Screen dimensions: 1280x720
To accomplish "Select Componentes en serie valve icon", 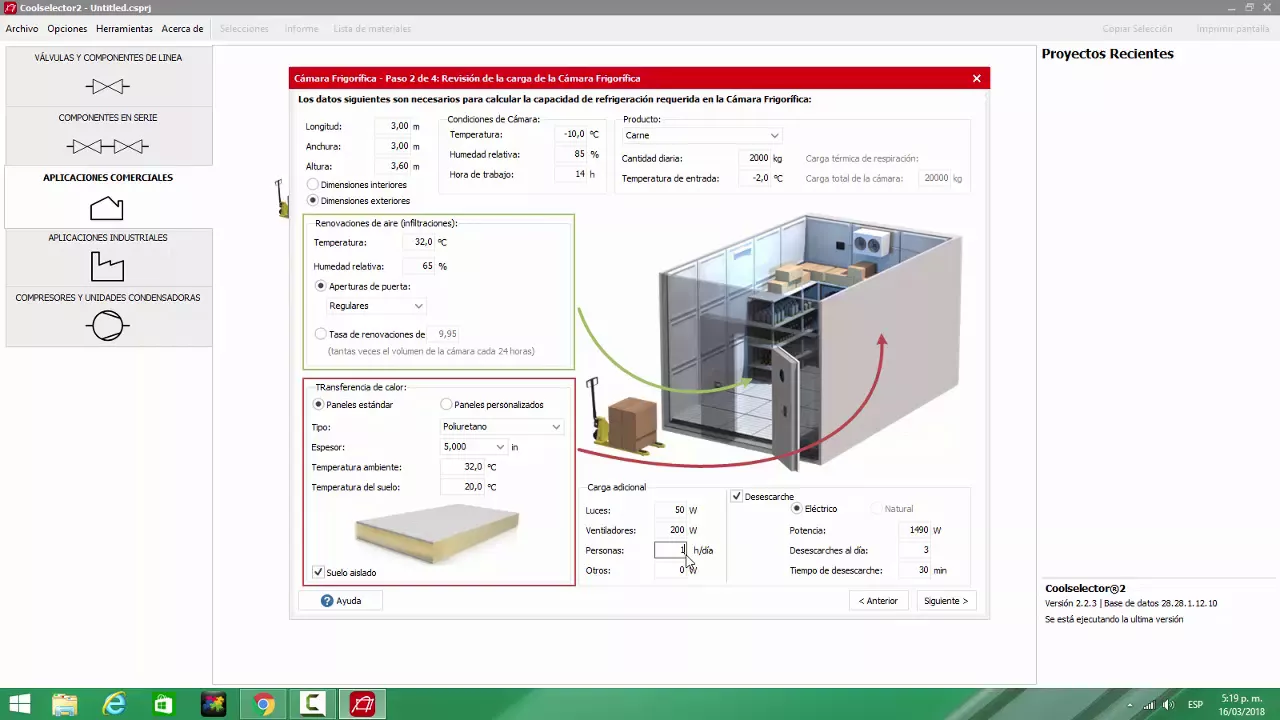I will 107,147.
